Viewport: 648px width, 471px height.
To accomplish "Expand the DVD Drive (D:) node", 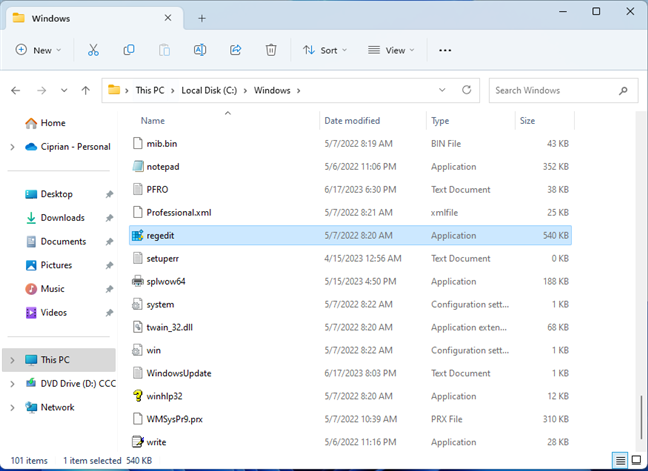I will pyautogui.click(x=12, y=384).
